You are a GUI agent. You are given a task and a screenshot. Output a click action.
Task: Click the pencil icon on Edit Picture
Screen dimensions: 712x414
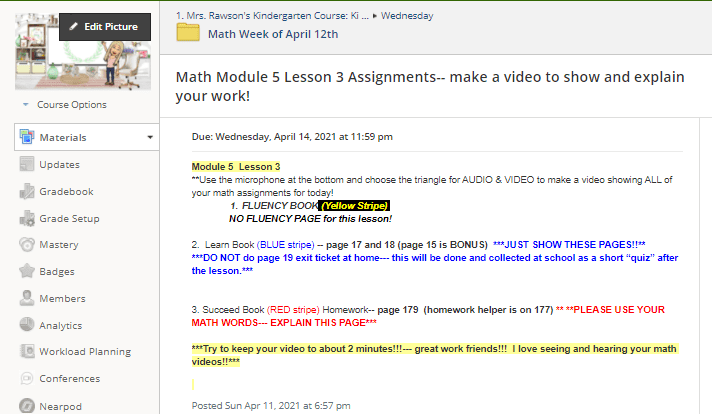click(x=74, y=26)
